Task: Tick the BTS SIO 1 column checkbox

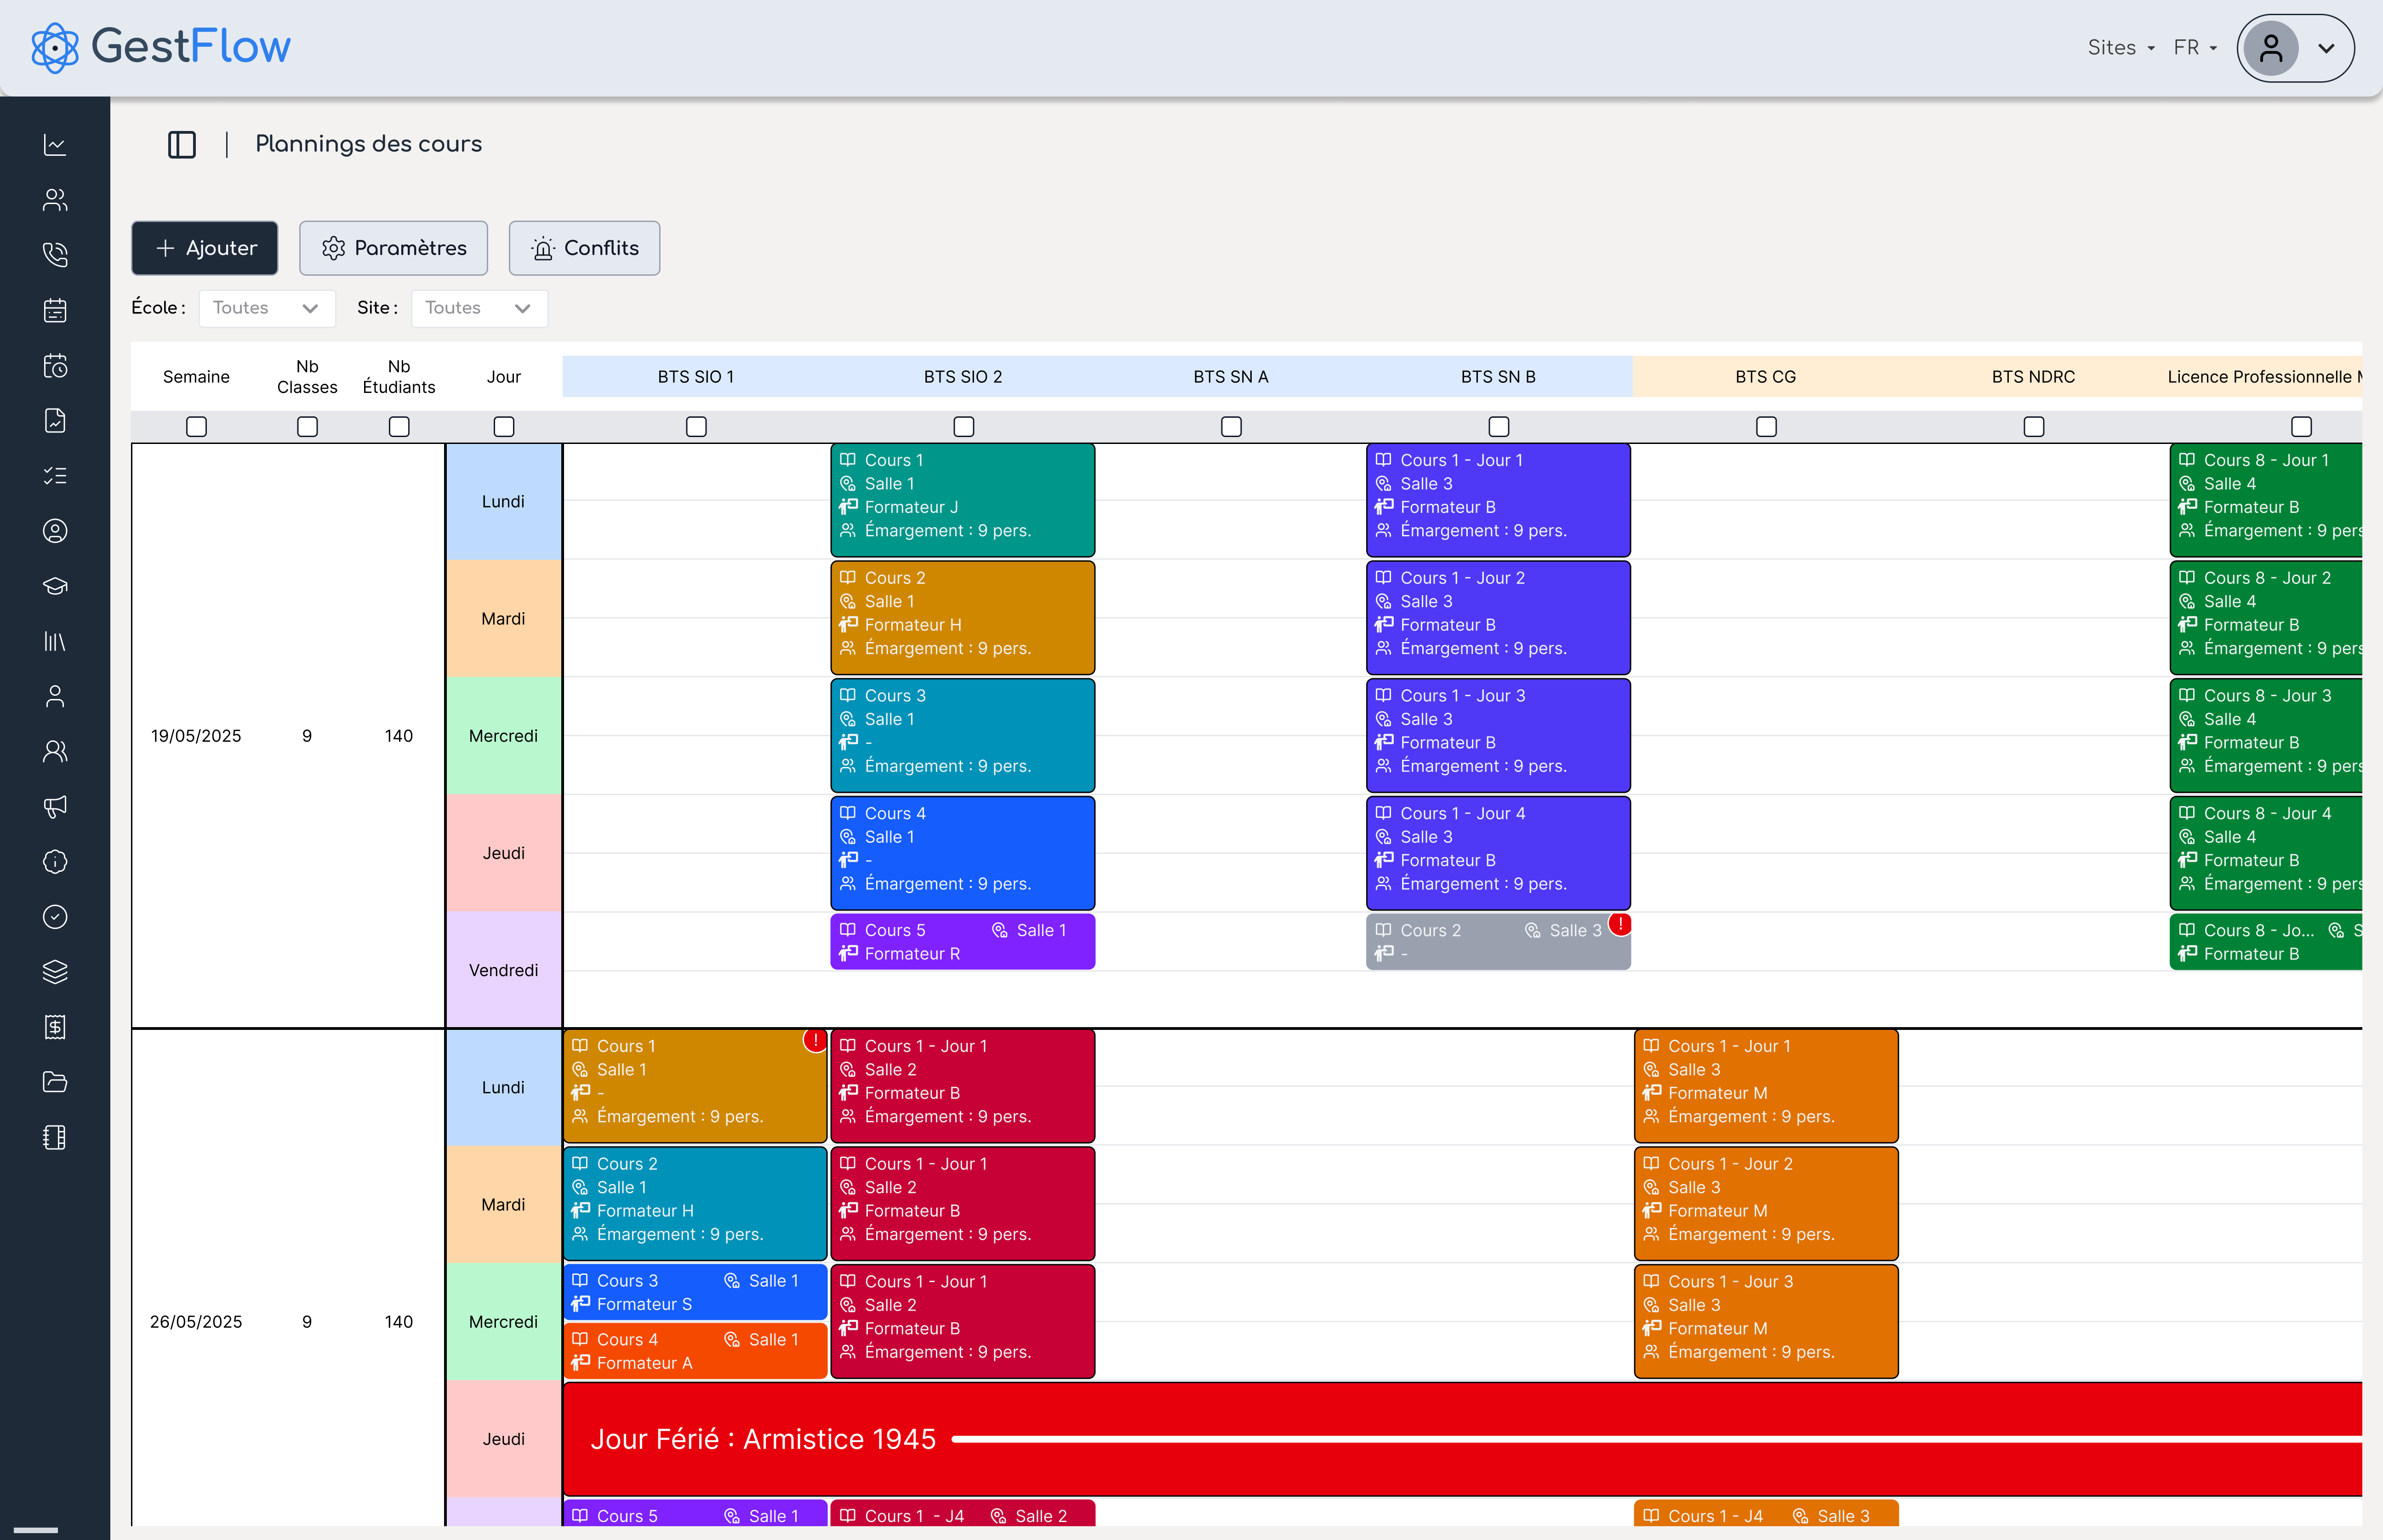Action: 696,427
